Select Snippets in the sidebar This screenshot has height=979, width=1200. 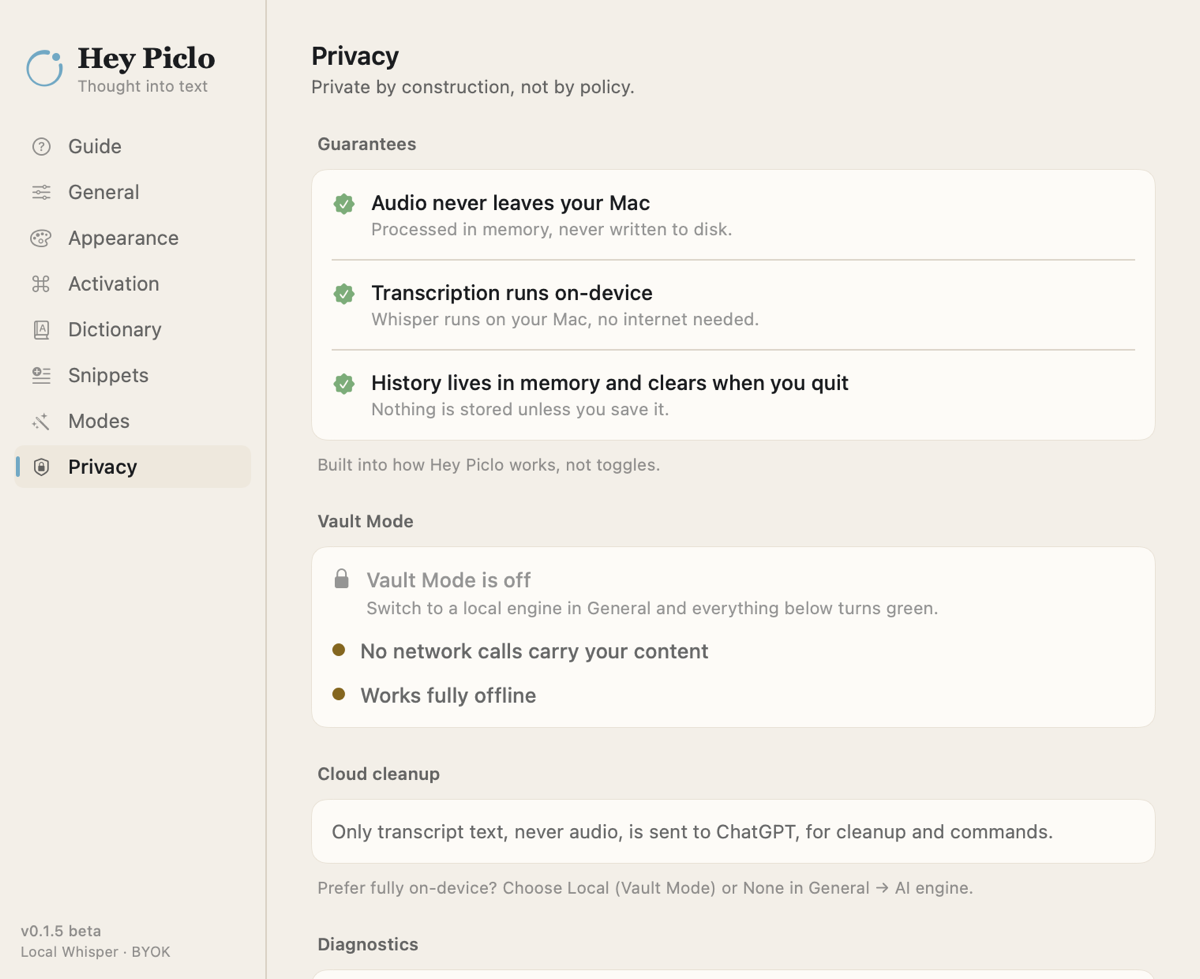[133, 375]
